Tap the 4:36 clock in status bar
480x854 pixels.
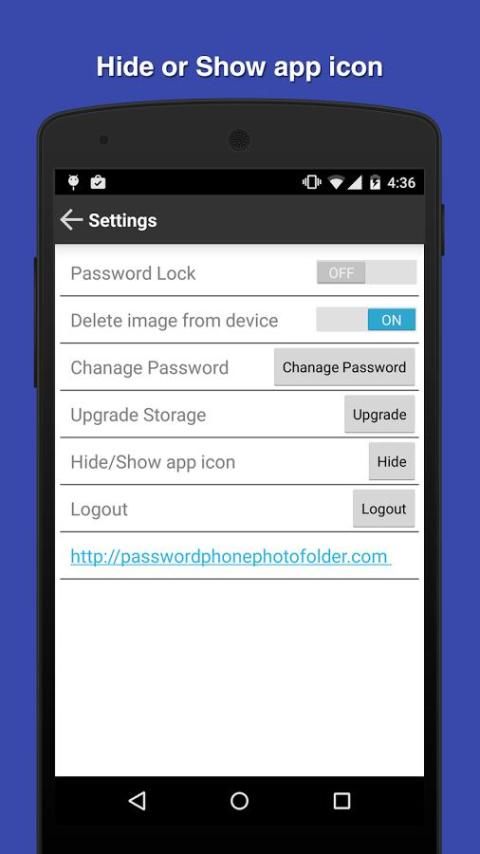[x=401, y=182]
